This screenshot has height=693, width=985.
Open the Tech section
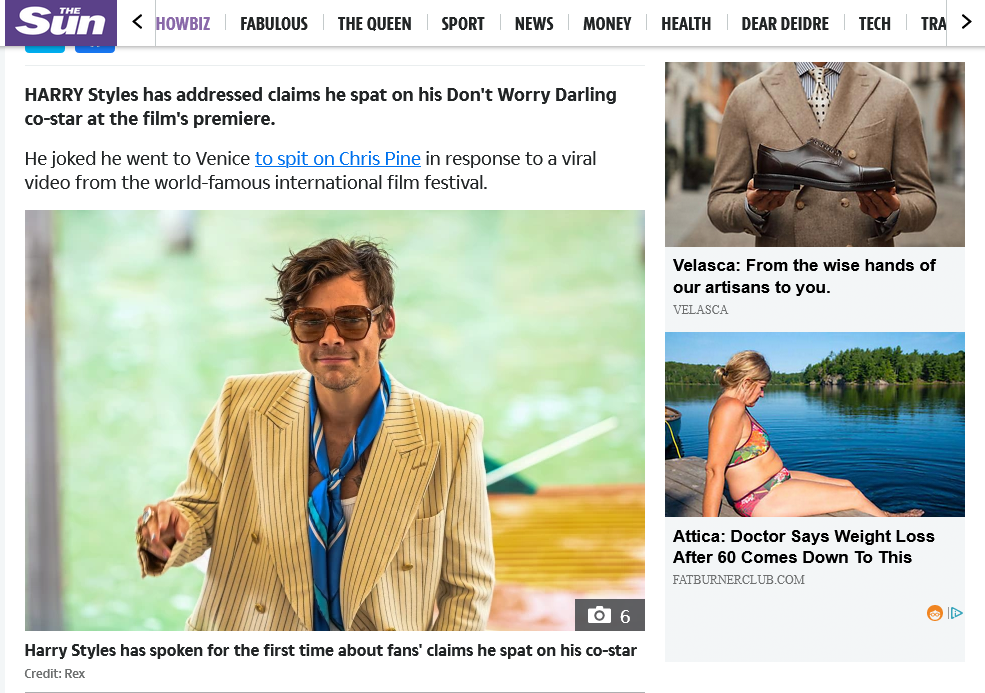point(874,24)
